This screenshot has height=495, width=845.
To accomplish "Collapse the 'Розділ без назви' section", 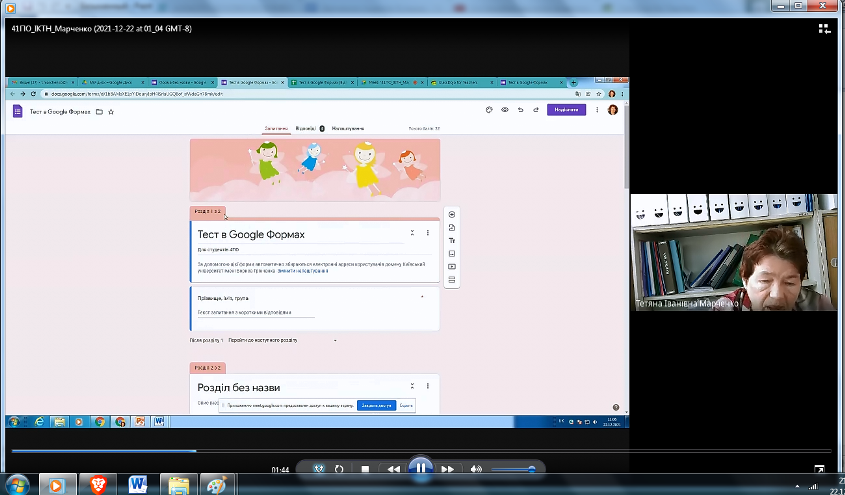I will tap(412, 386).
